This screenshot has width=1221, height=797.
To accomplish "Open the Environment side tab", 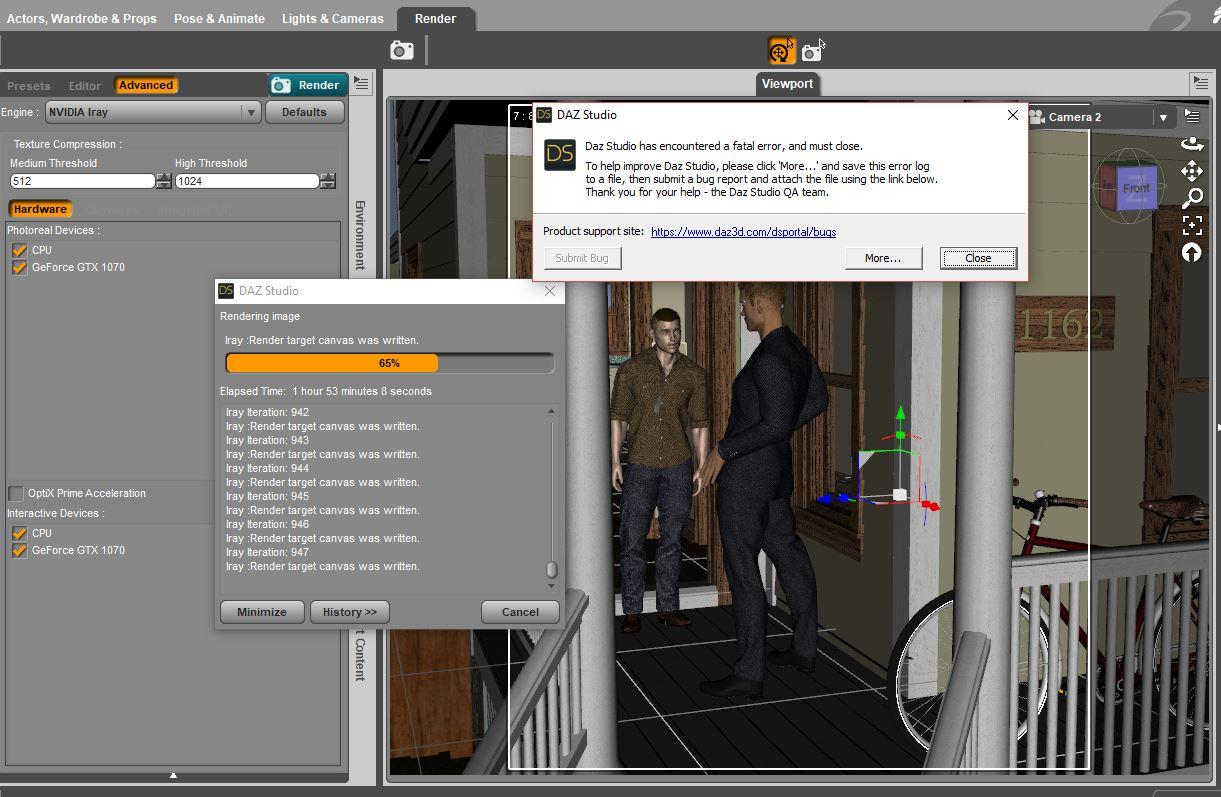I will coord(360,235).
